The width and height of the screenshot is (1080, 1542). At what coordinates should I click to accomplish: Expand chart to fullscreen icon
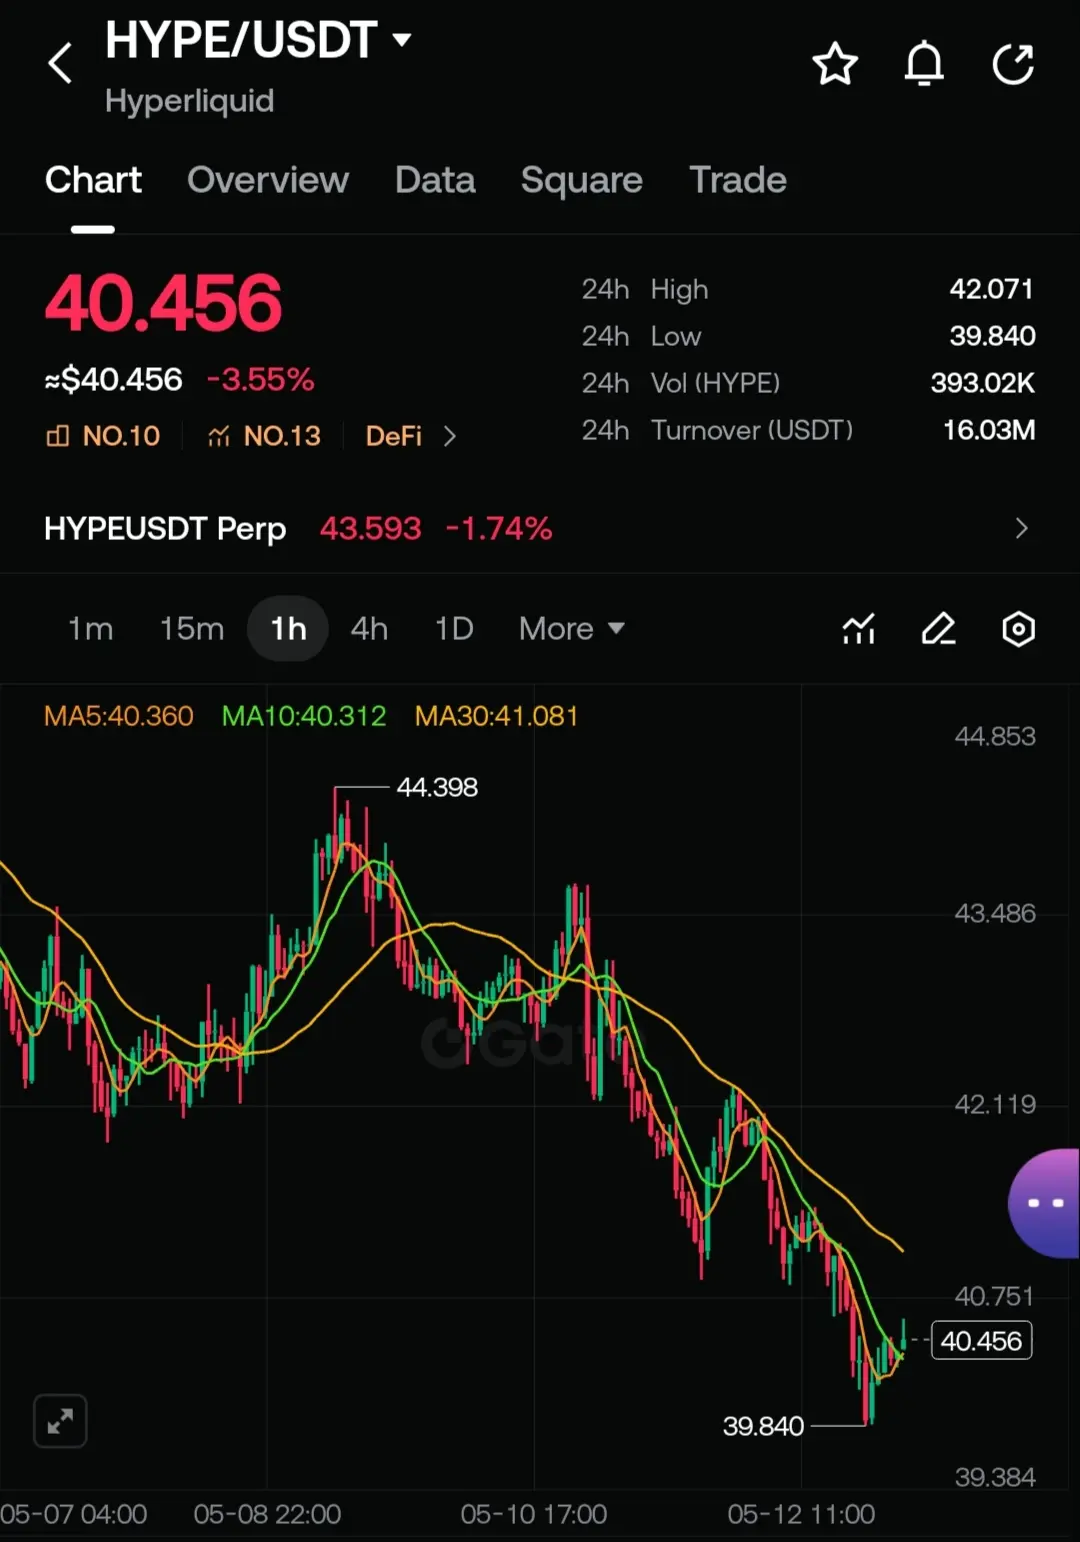[x=60, y=1420]
